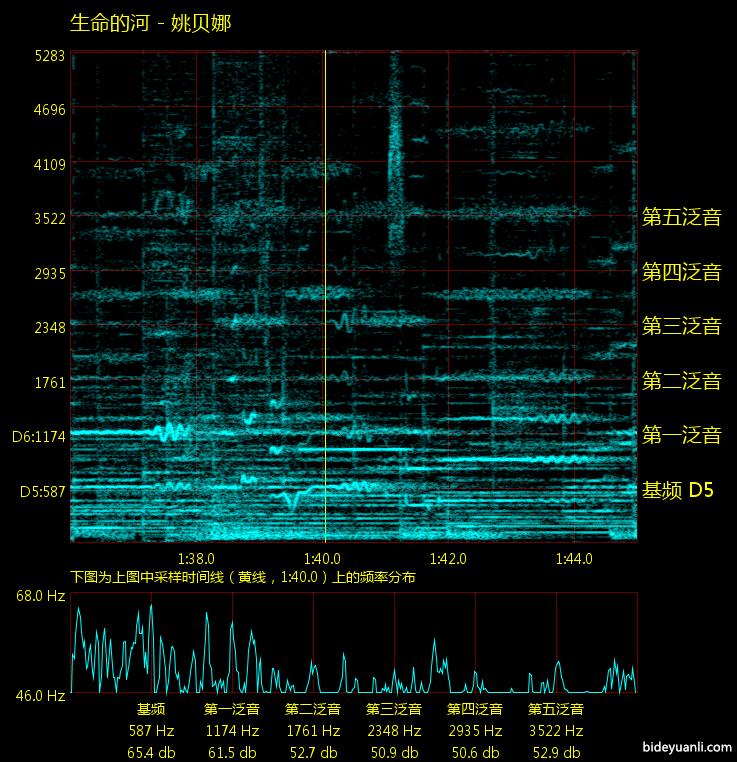The width and height of the screenshot is (737, 762).
Task: Select the 50.6 db harmonic value
Action: pyautogui.click(x=475, y=752)
